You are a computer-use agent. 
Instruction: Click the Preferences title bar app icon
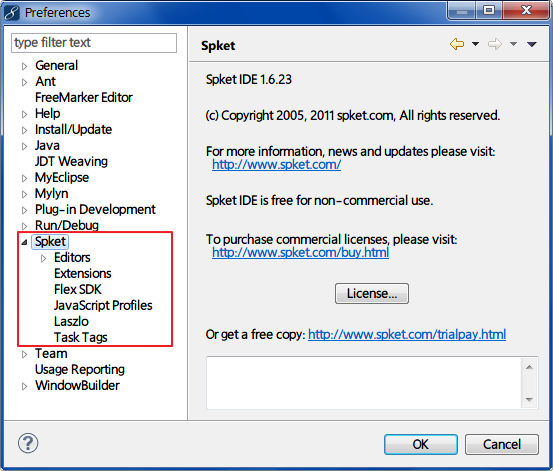click(x=12, y=12)
